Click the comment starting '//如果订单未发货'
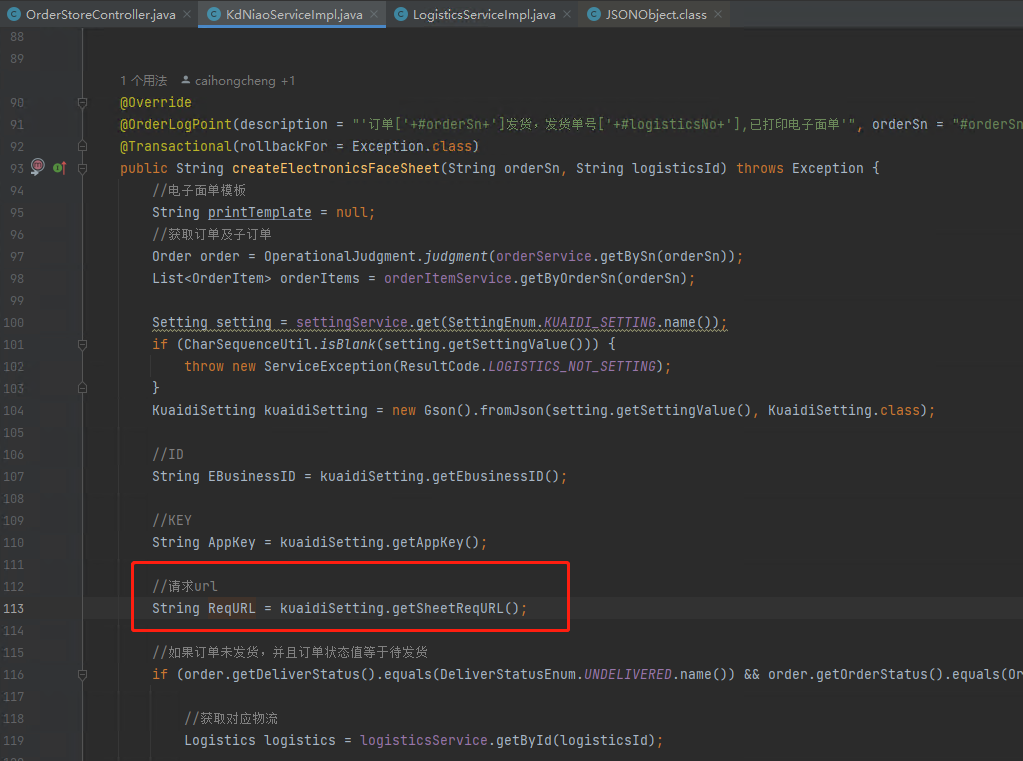The image size is (1023, 761). 290,652
